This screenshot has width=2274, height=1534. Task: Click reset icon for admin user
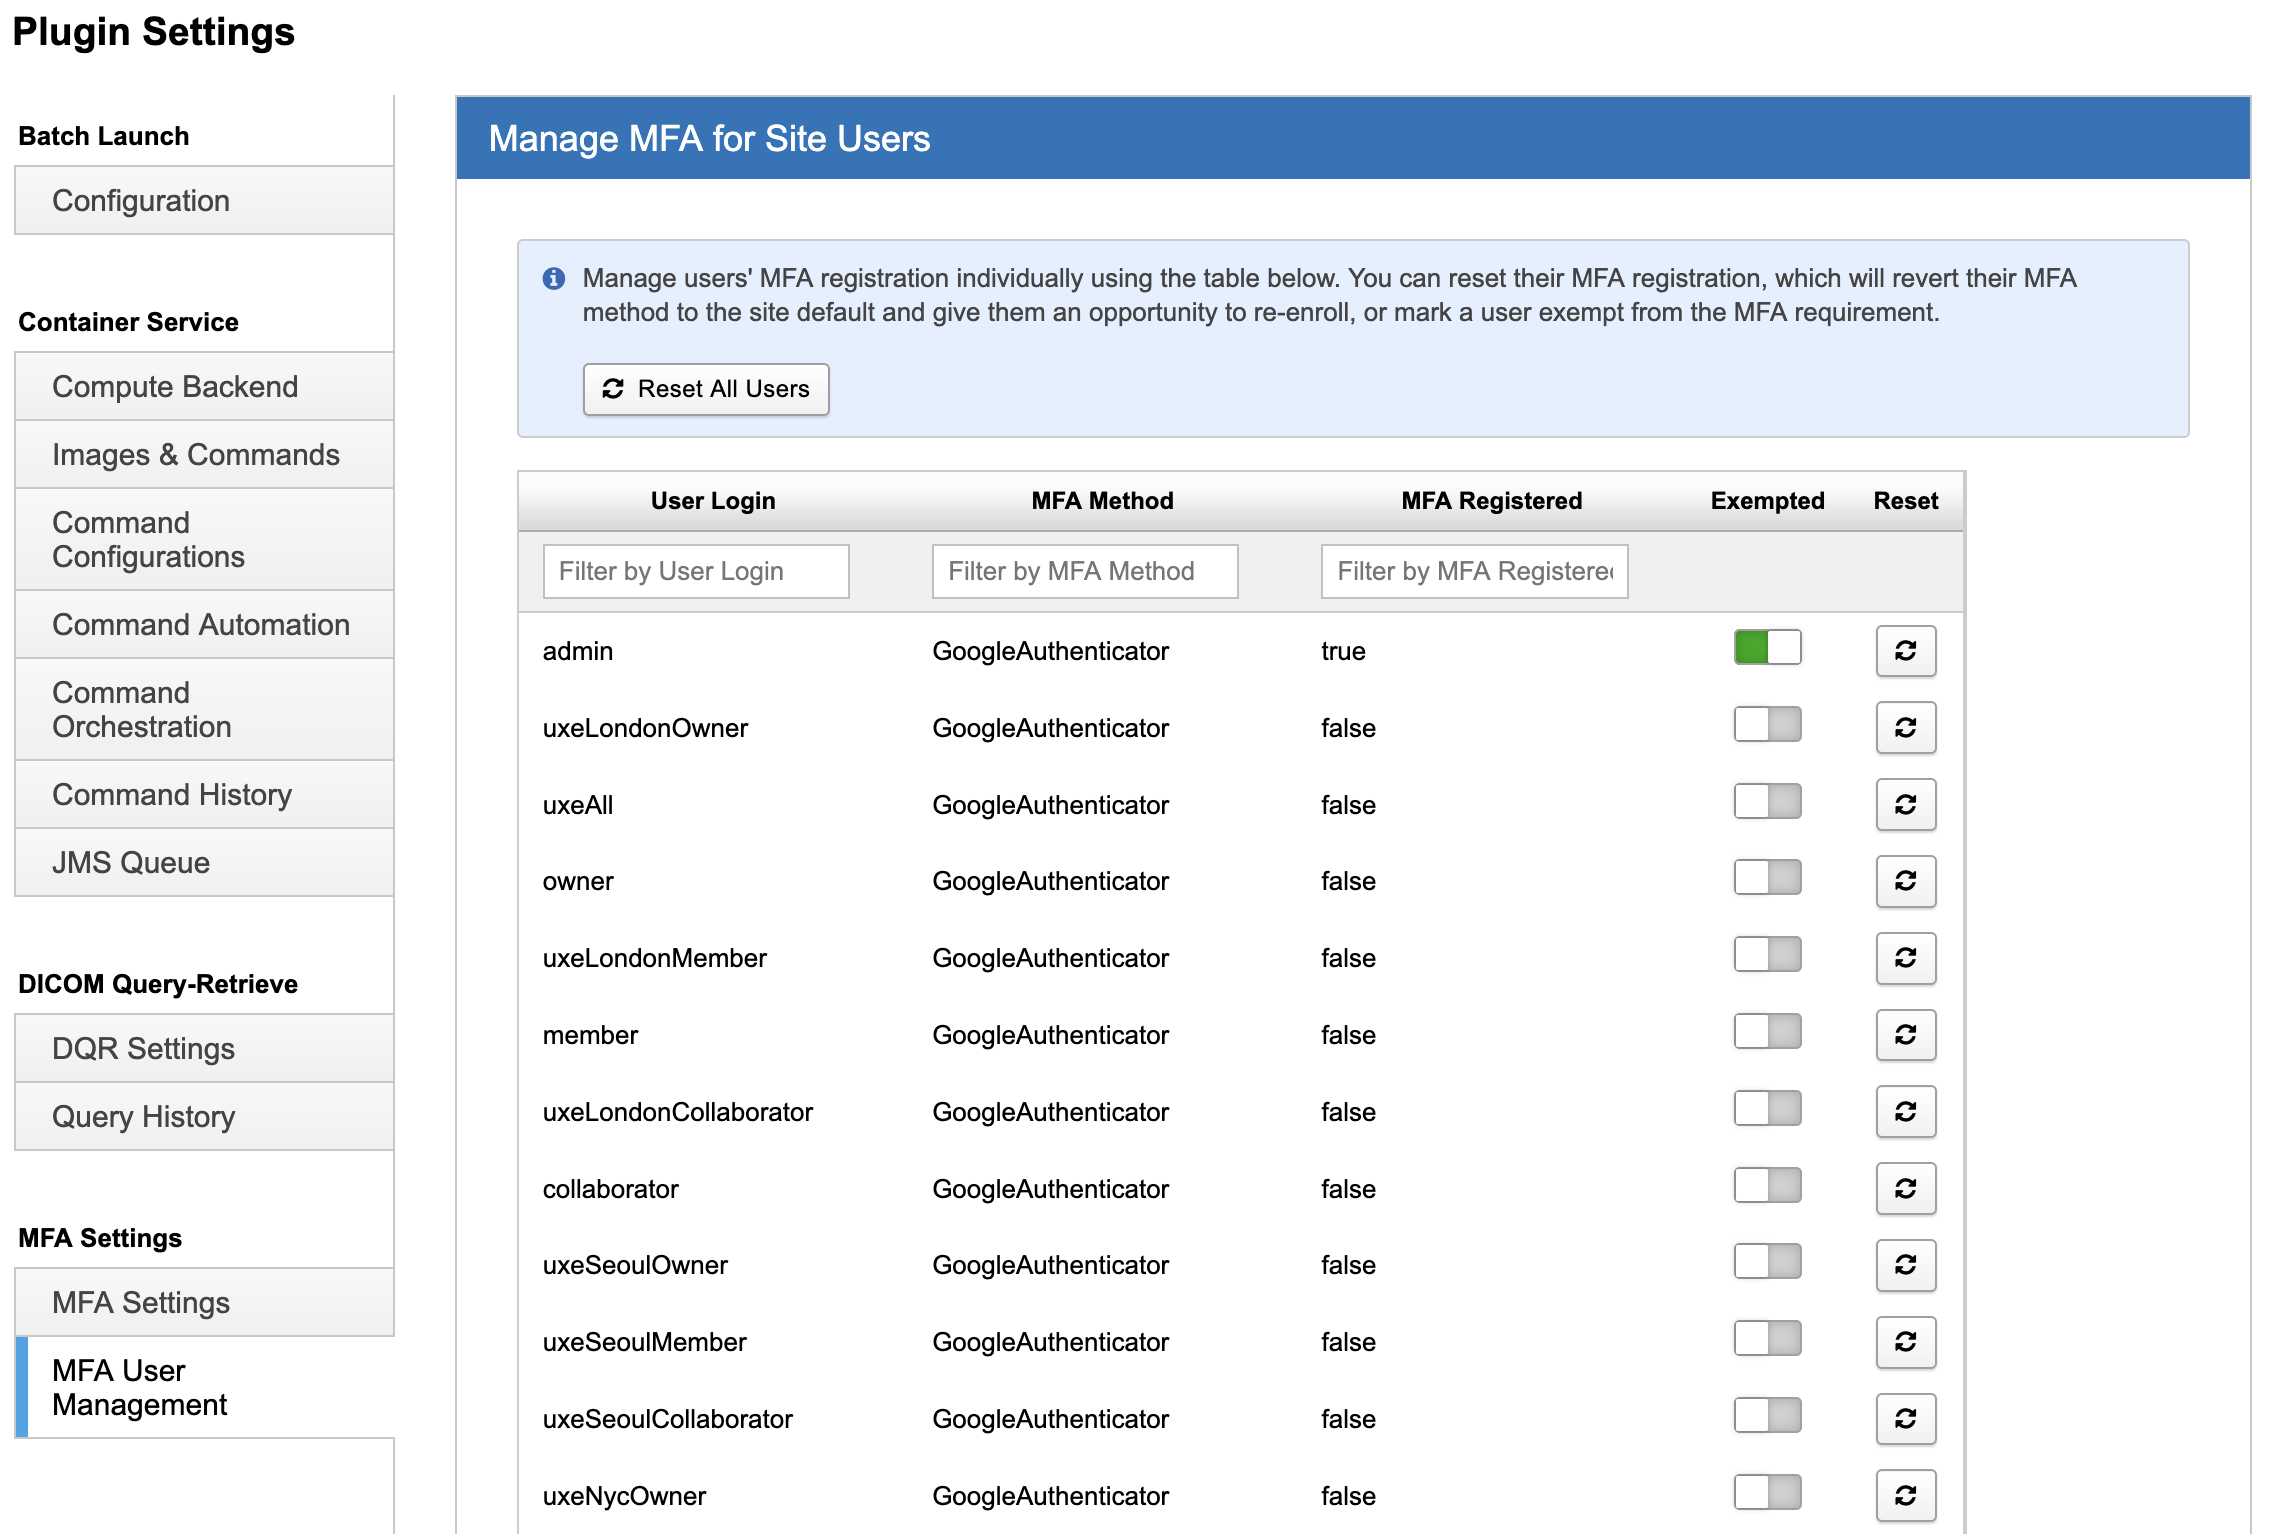1905,651
